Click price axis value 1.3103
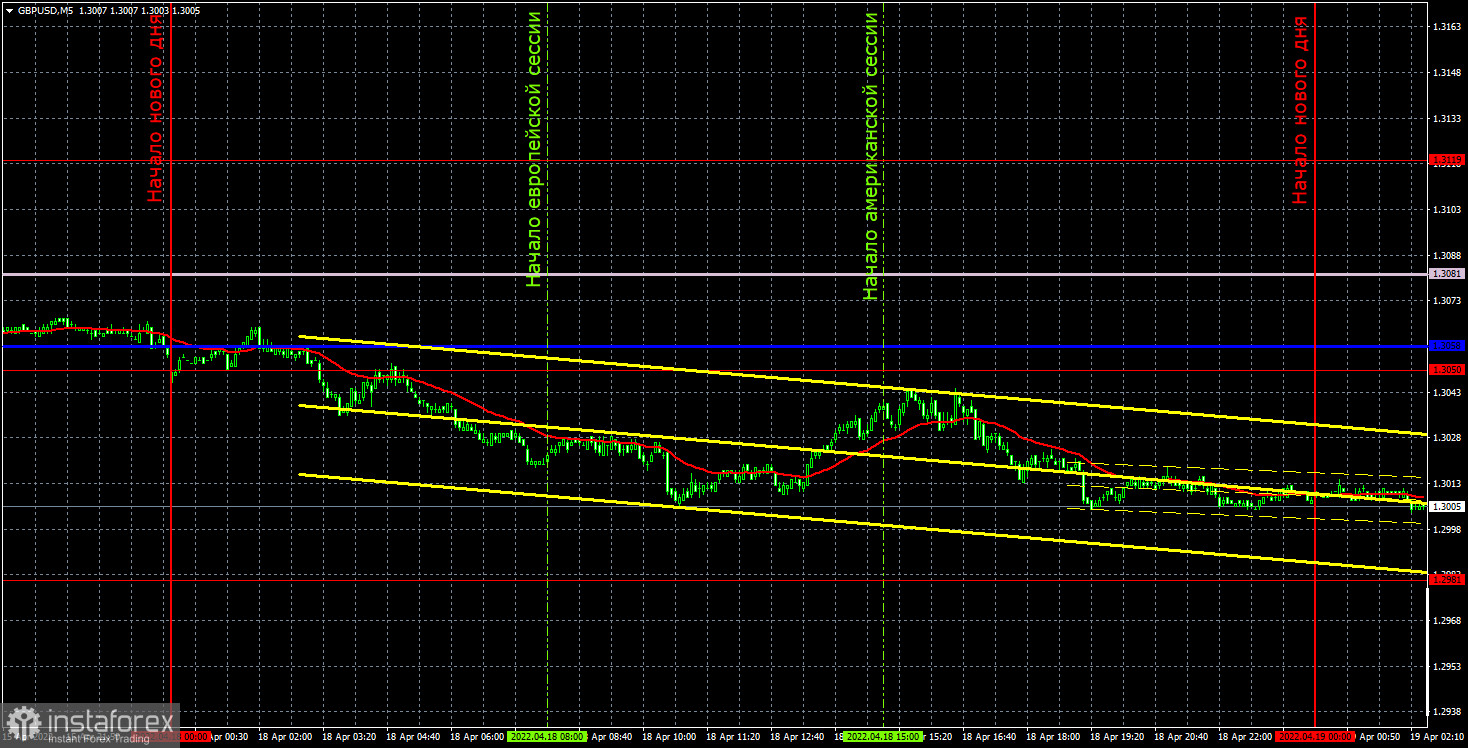 [x=1447, y=209]
